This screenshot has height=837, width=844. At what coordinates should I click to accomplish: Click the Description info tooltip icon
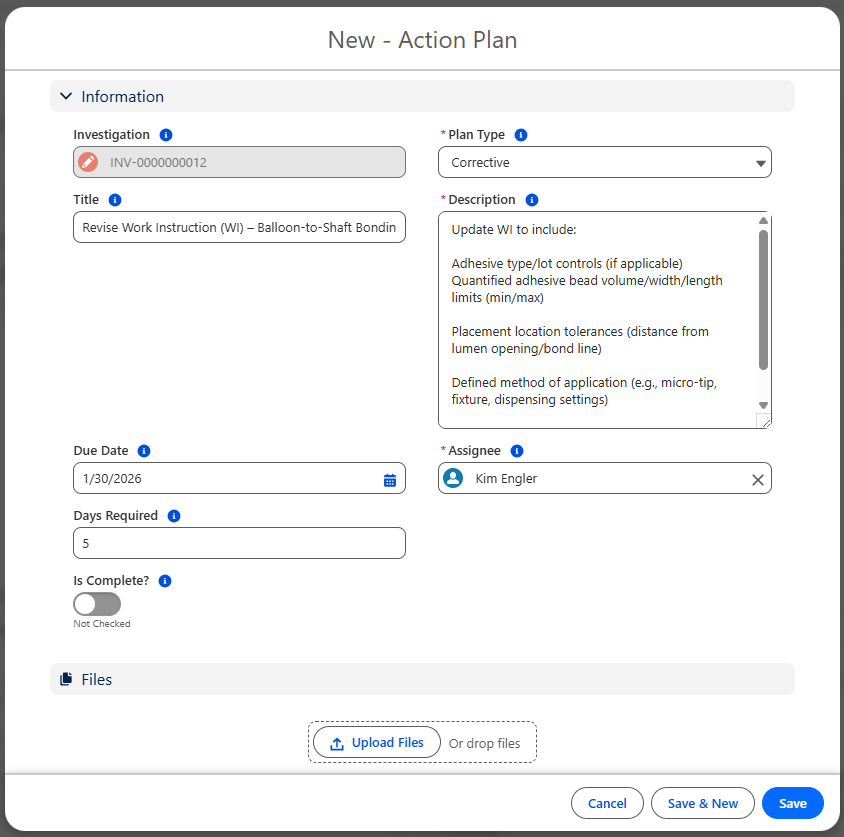point(532,200)
